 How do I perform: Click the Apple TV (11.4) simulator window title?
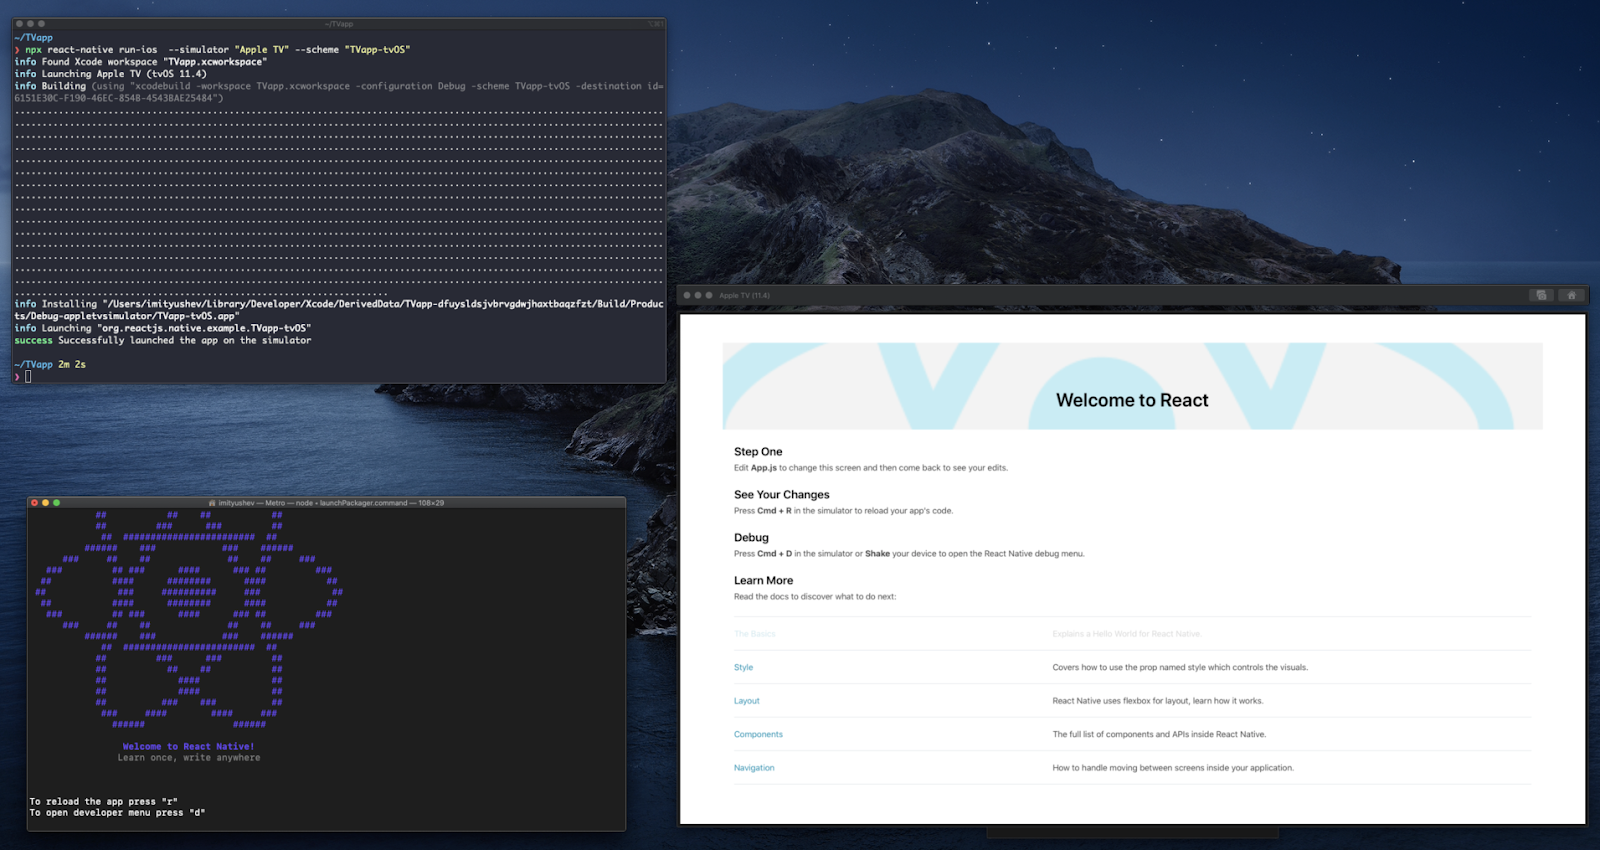coord(744,295)
